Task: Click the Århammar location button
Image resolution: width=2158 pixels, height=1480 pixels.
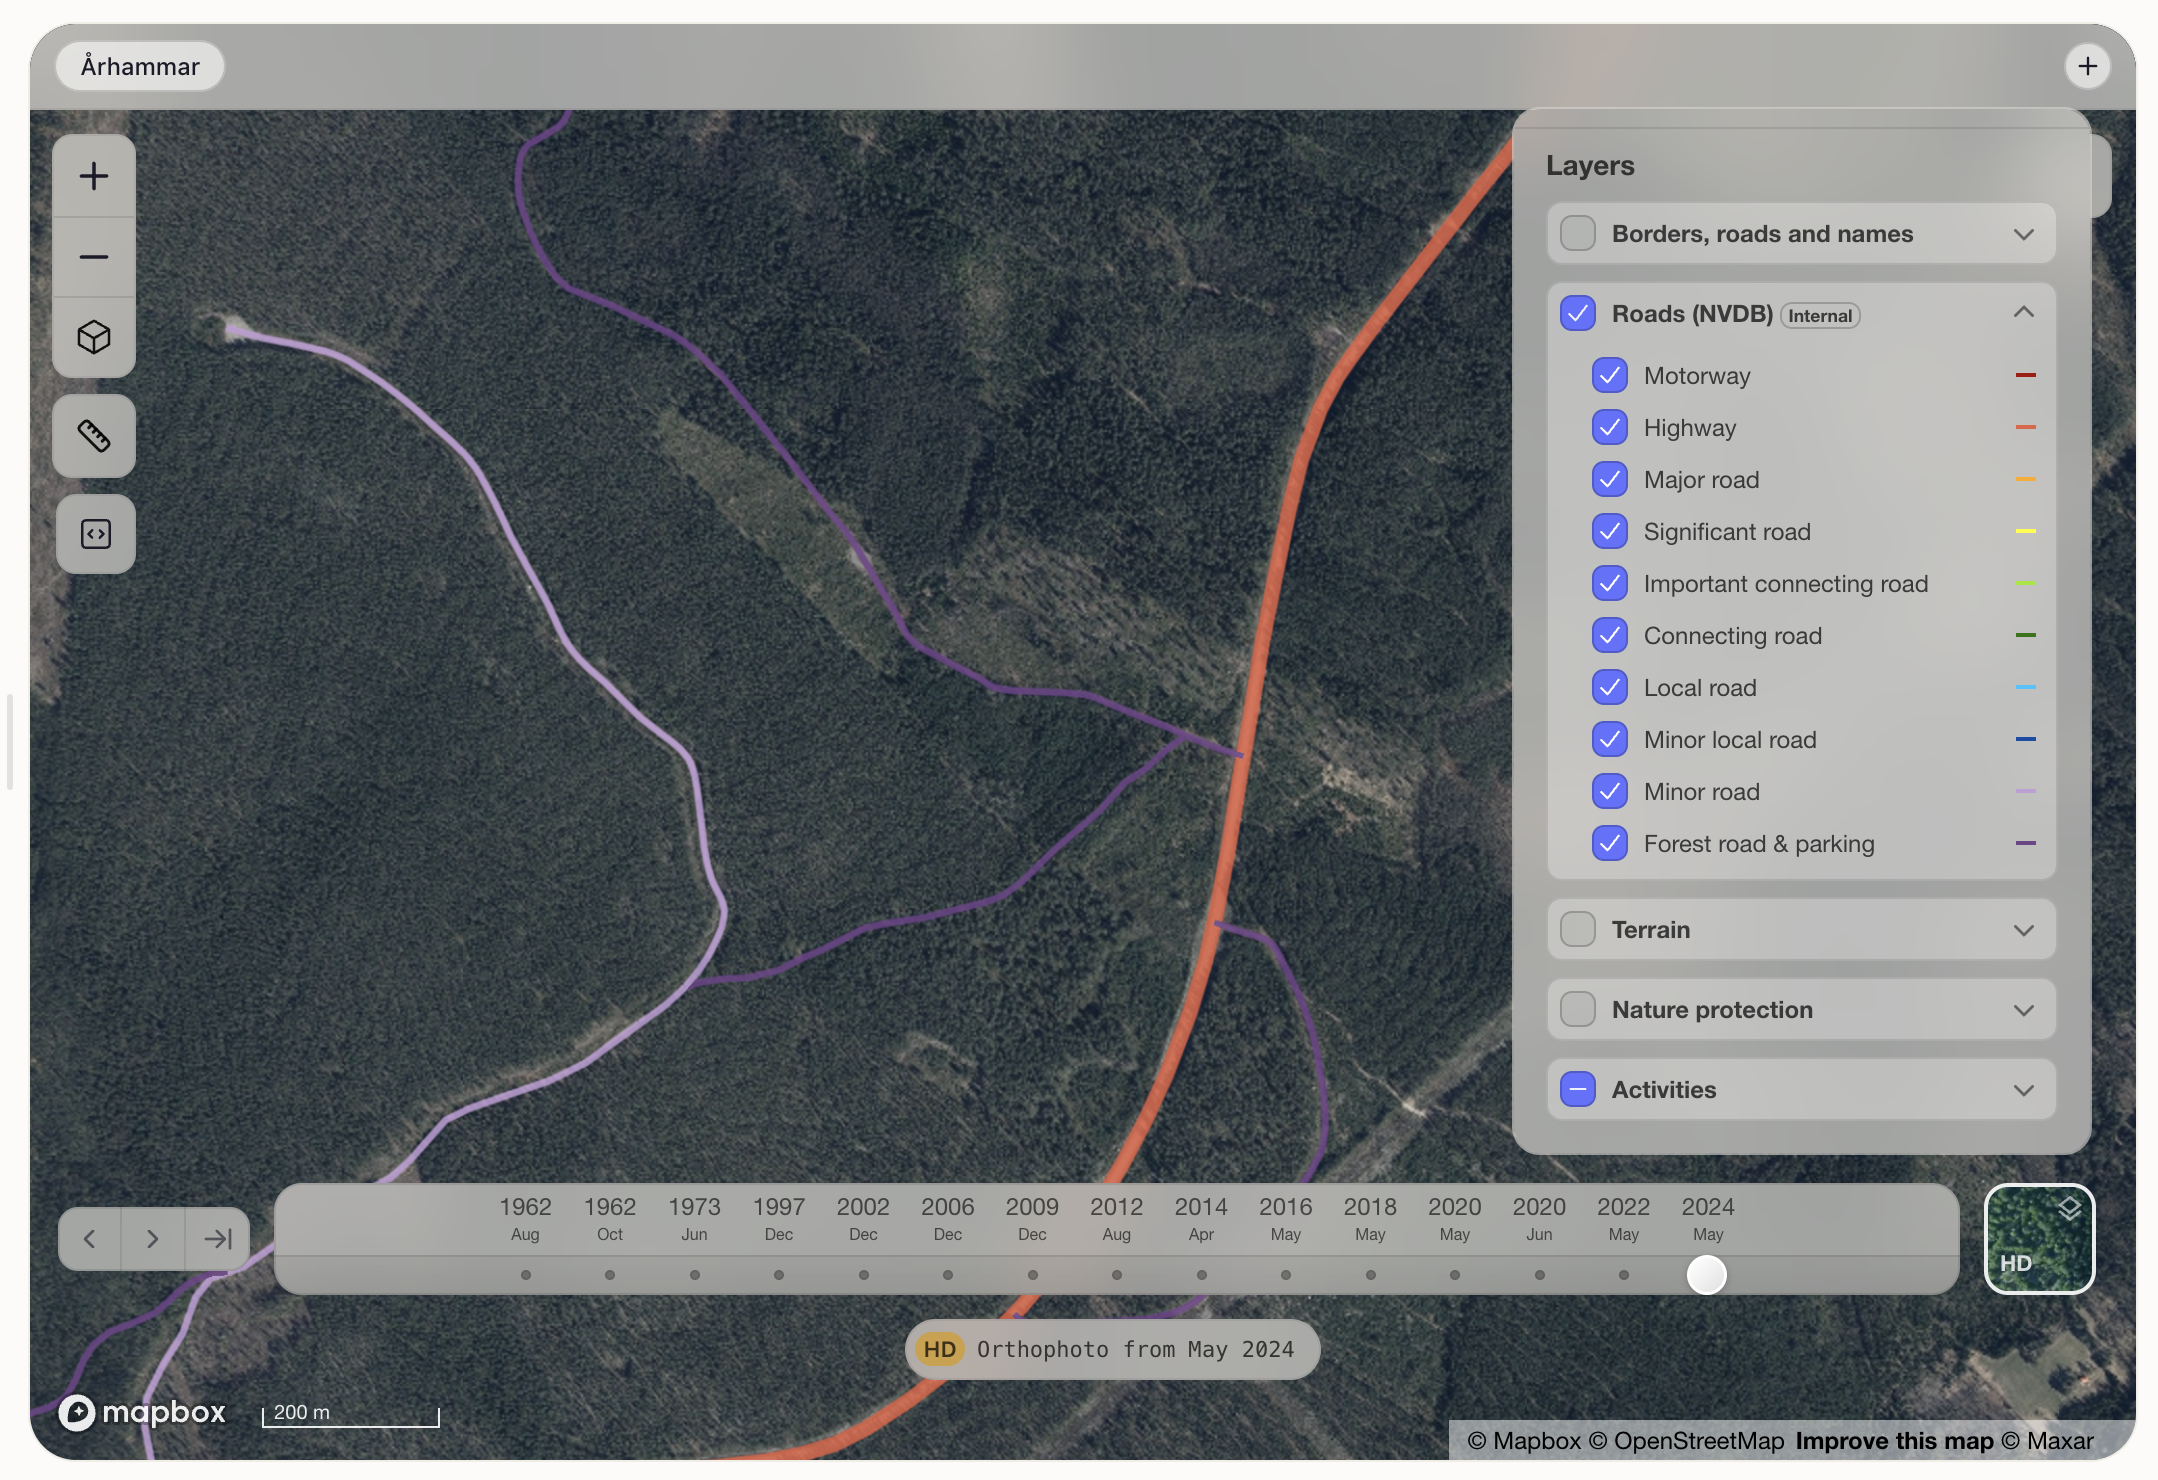Action: [x=140, y=66]
